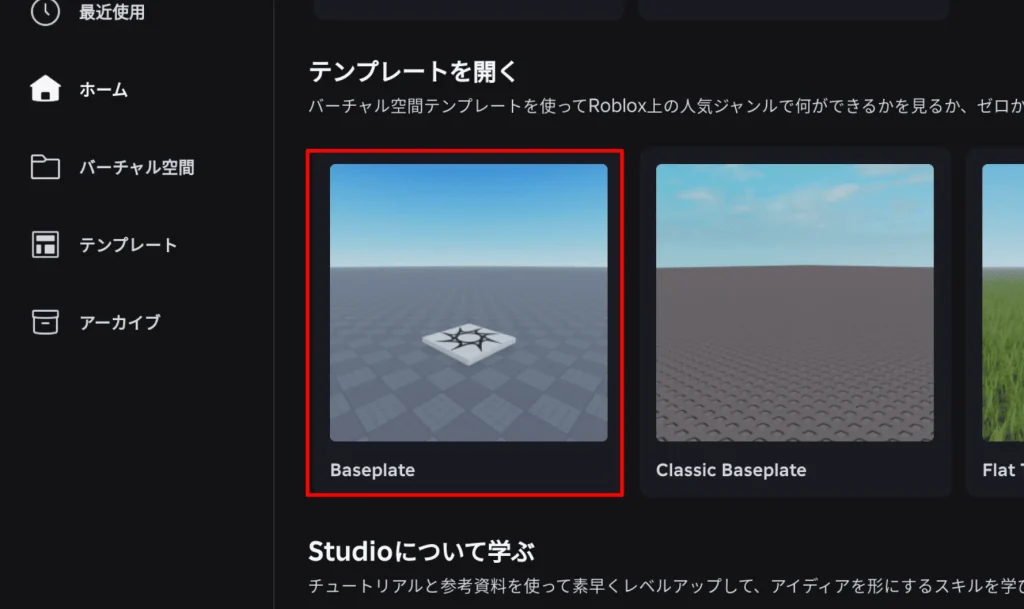
Task: Open the Baseplate template thumbnail
Action: [468, 302]
